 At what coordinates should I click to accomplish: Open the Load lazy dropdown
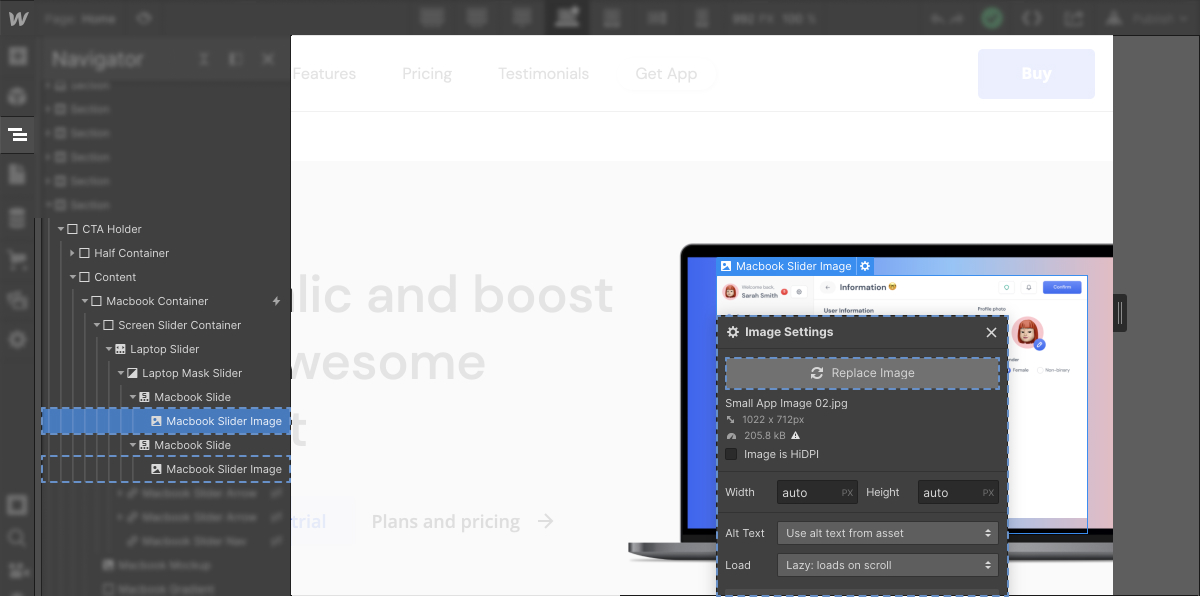[888, 565]
